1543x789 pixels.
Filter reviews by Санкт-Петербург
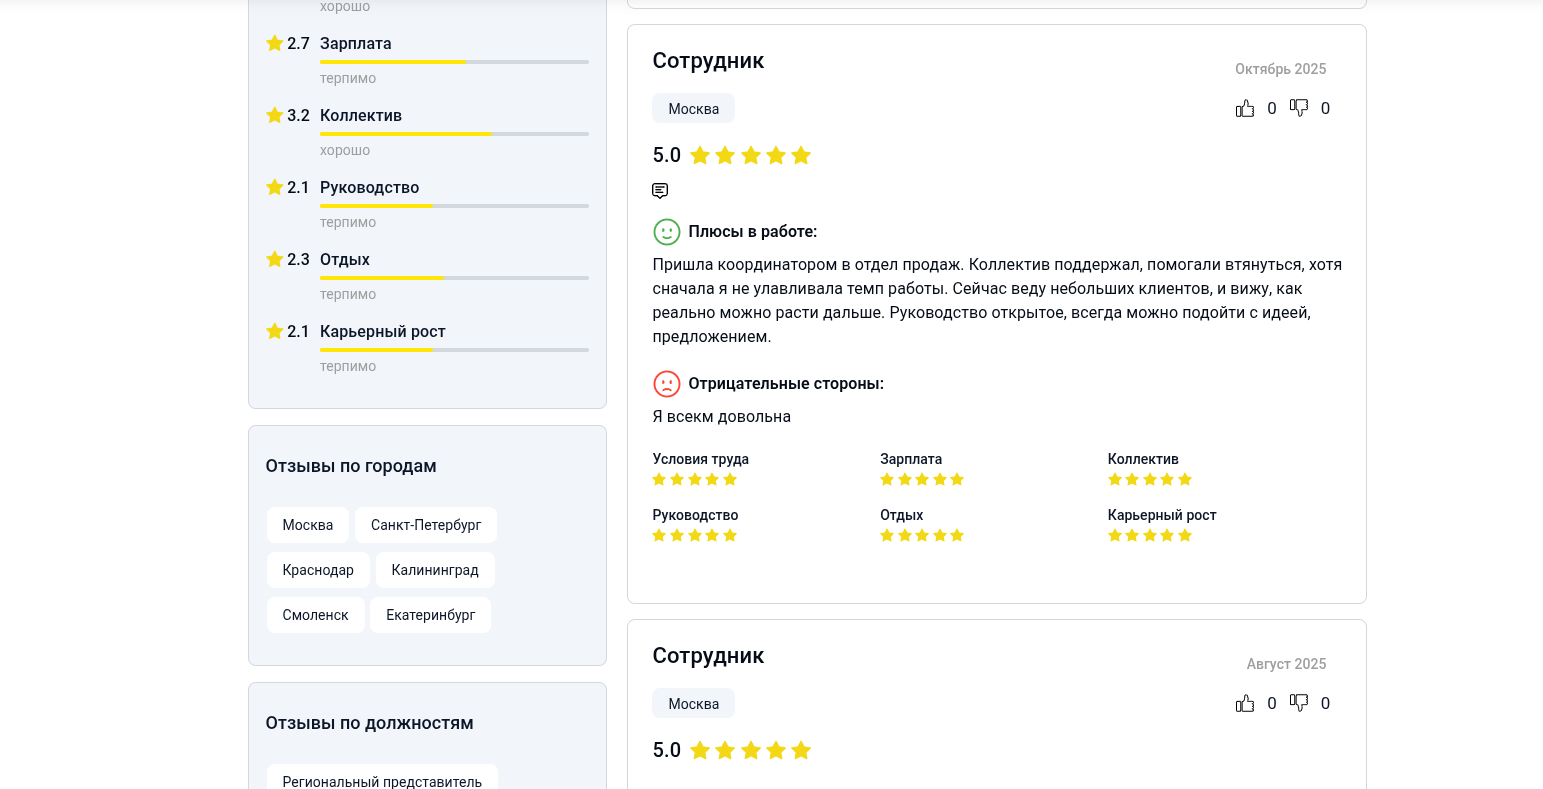pyautogui.click(x=426, y=525)
